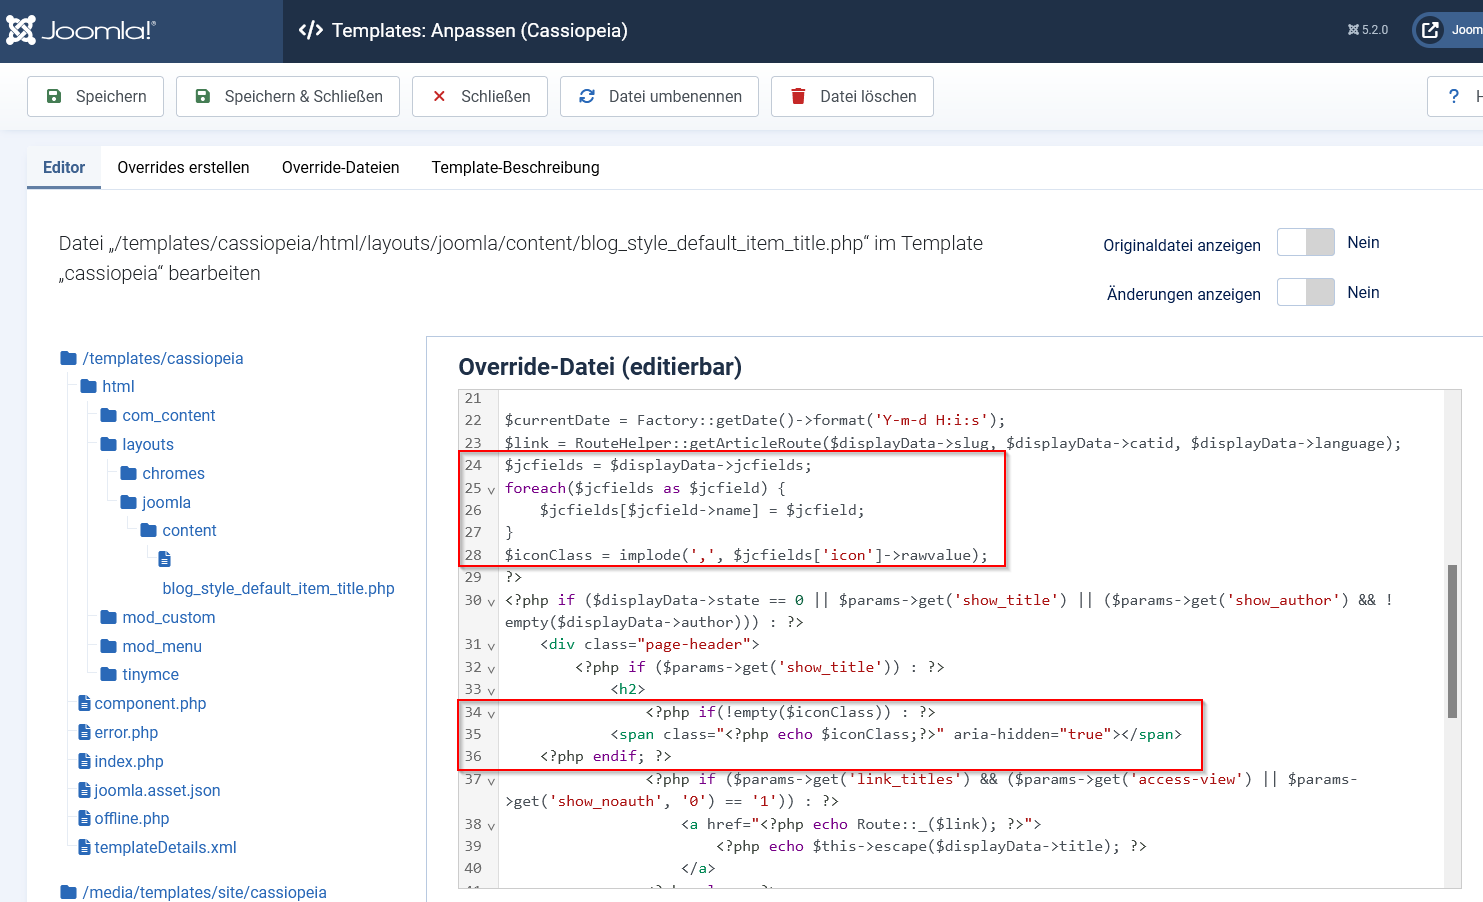The height and width of the screenshot is (902, 1483).
Task: Collapse code fold arrow on line 25
Action: point(491,490)
